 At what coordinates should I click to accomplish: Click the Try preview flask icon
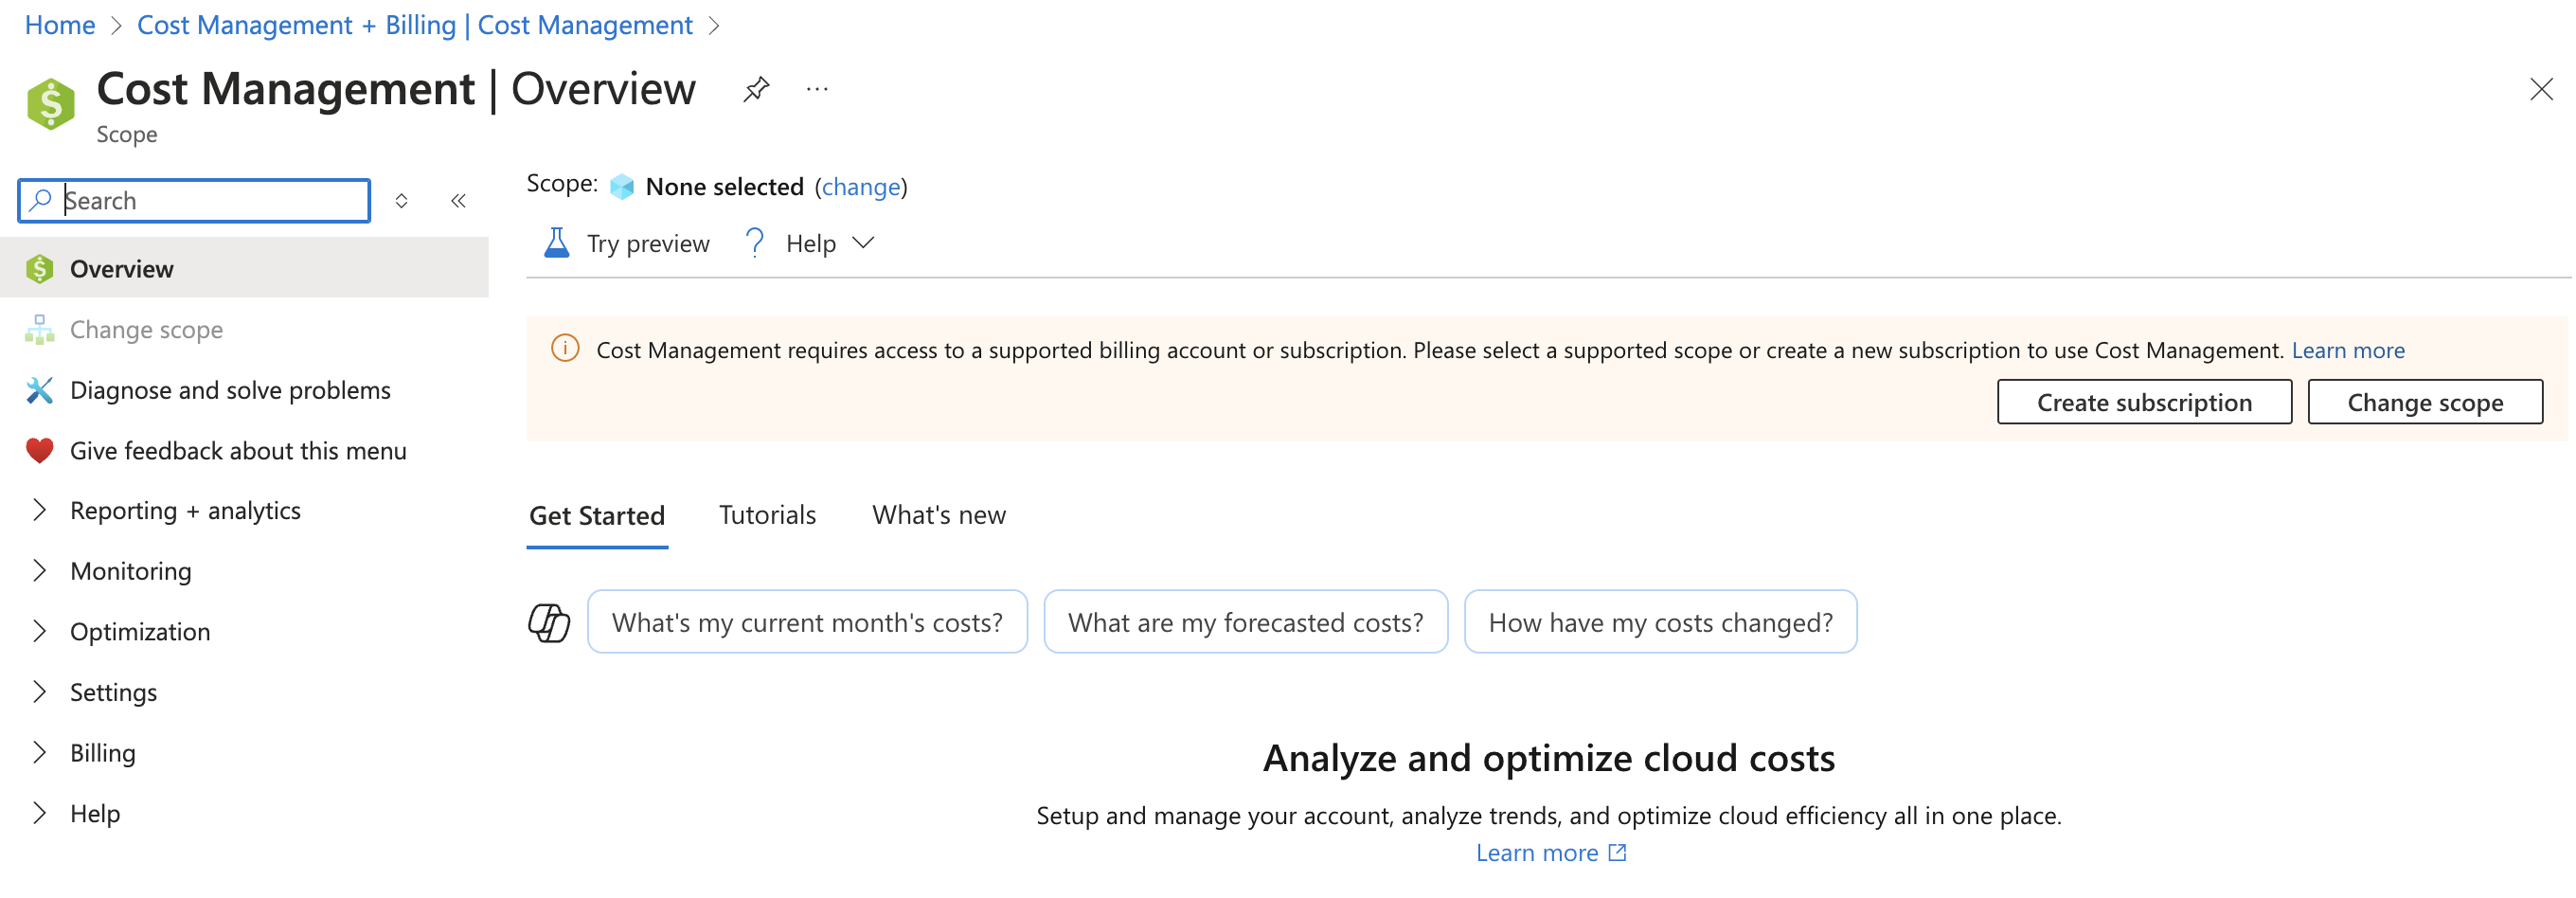pyautogui.click(x=556, y=243)
